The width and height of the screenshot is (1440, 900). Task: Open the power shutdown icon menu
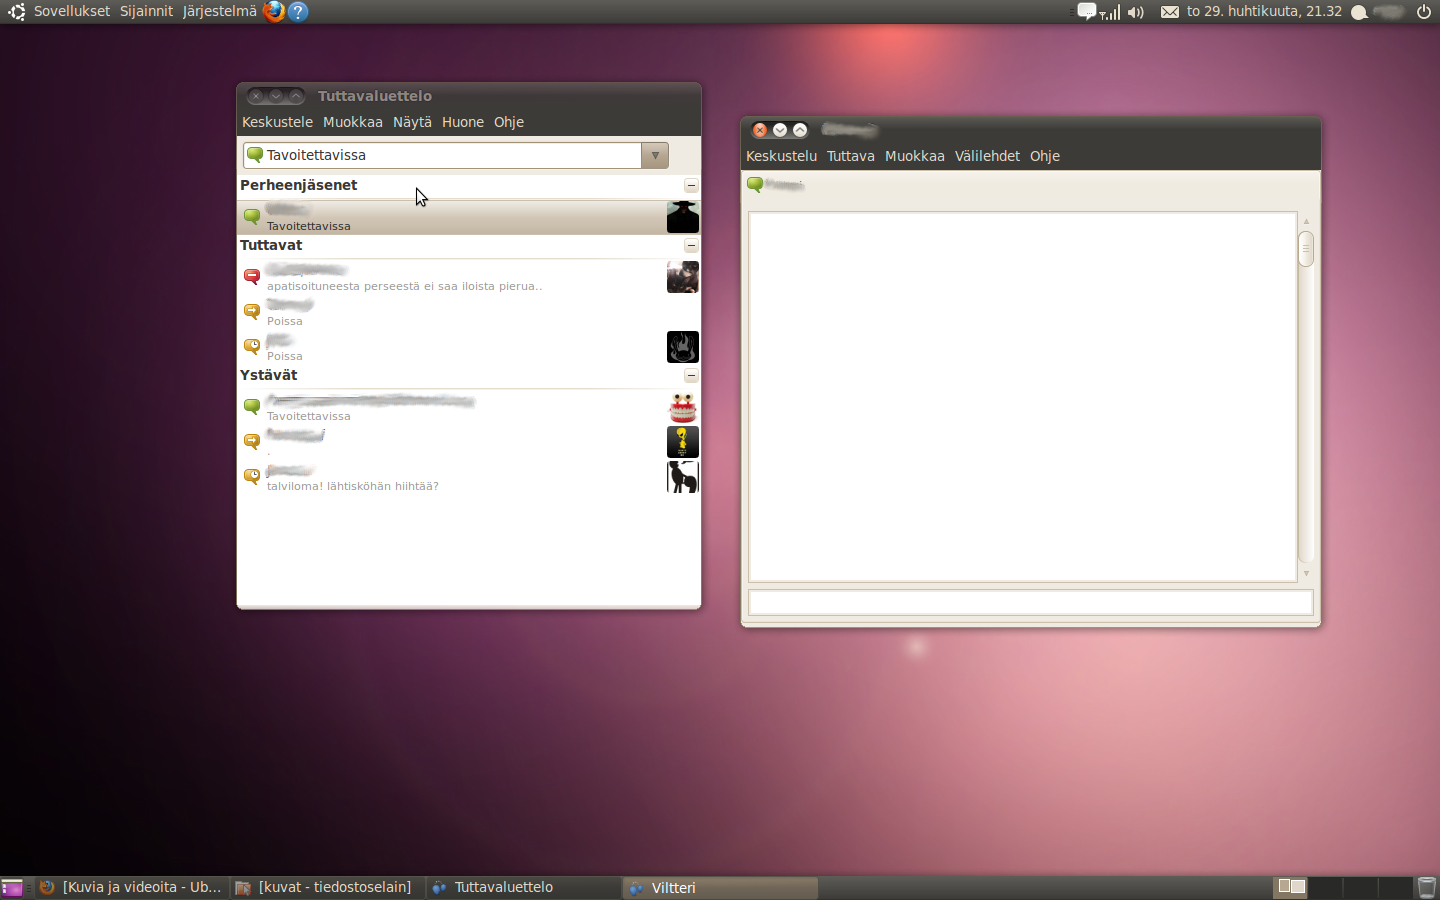(1424, 12)
